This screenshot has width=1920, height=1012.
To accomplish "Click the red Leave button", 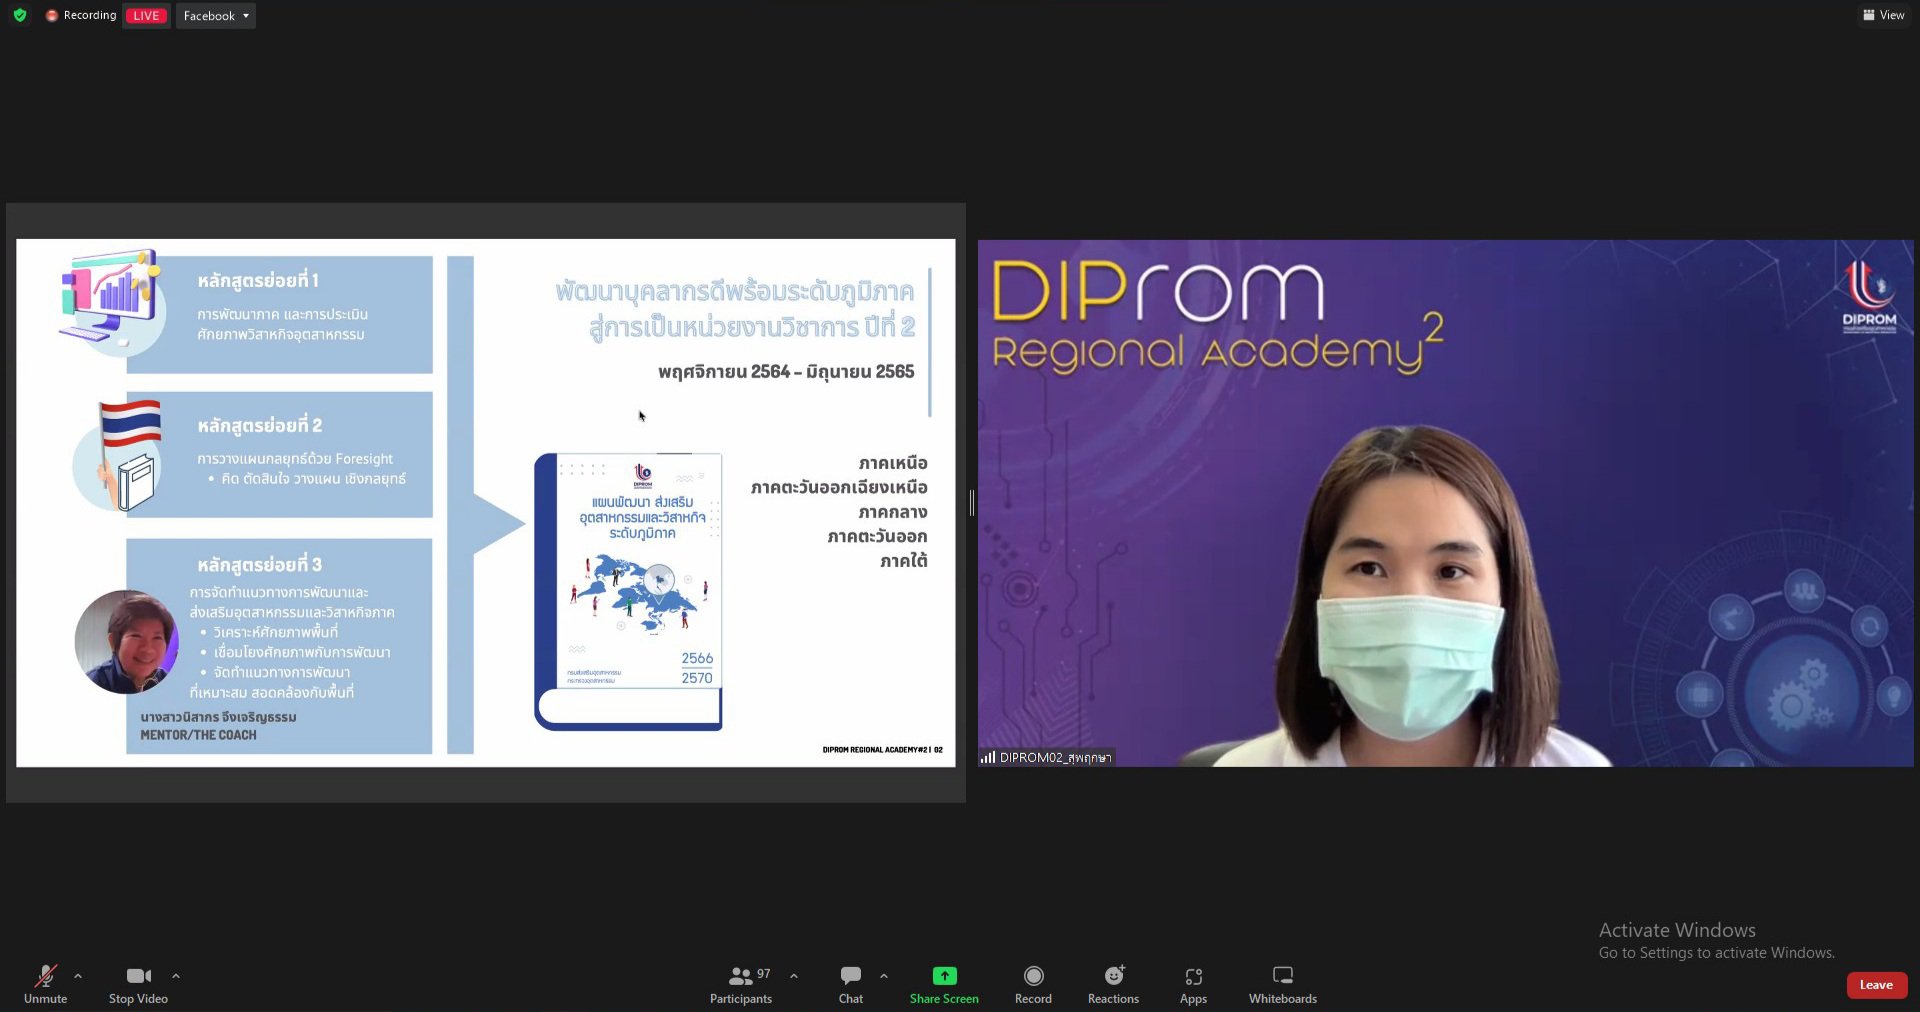I will (1876, 985).
